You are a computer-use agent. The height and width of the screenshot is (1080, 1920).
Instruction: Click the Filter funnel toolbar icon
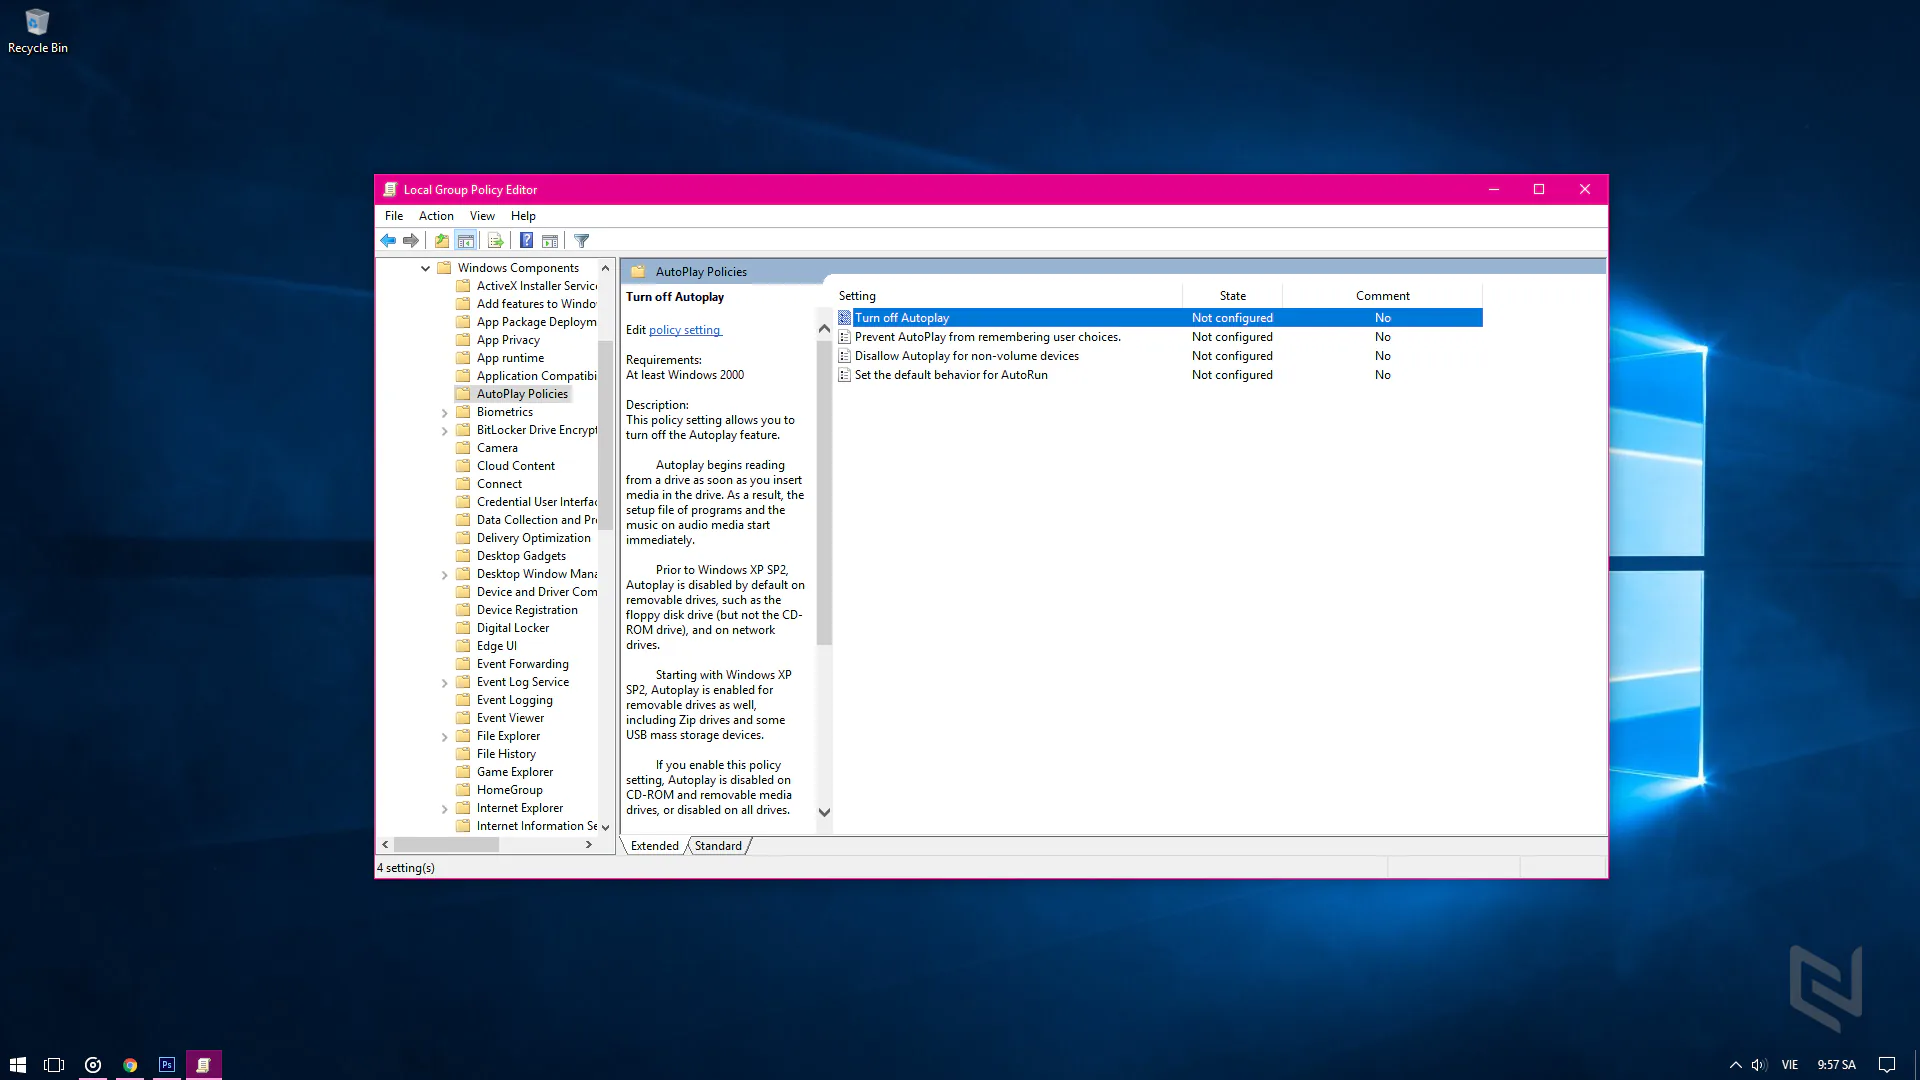click(x=582, y=241)
